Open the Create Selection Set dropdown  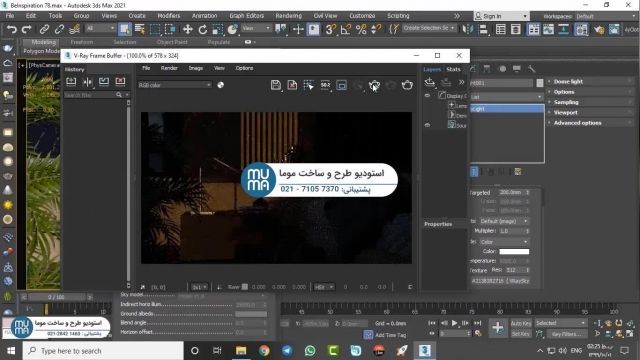tap(429, 28)
